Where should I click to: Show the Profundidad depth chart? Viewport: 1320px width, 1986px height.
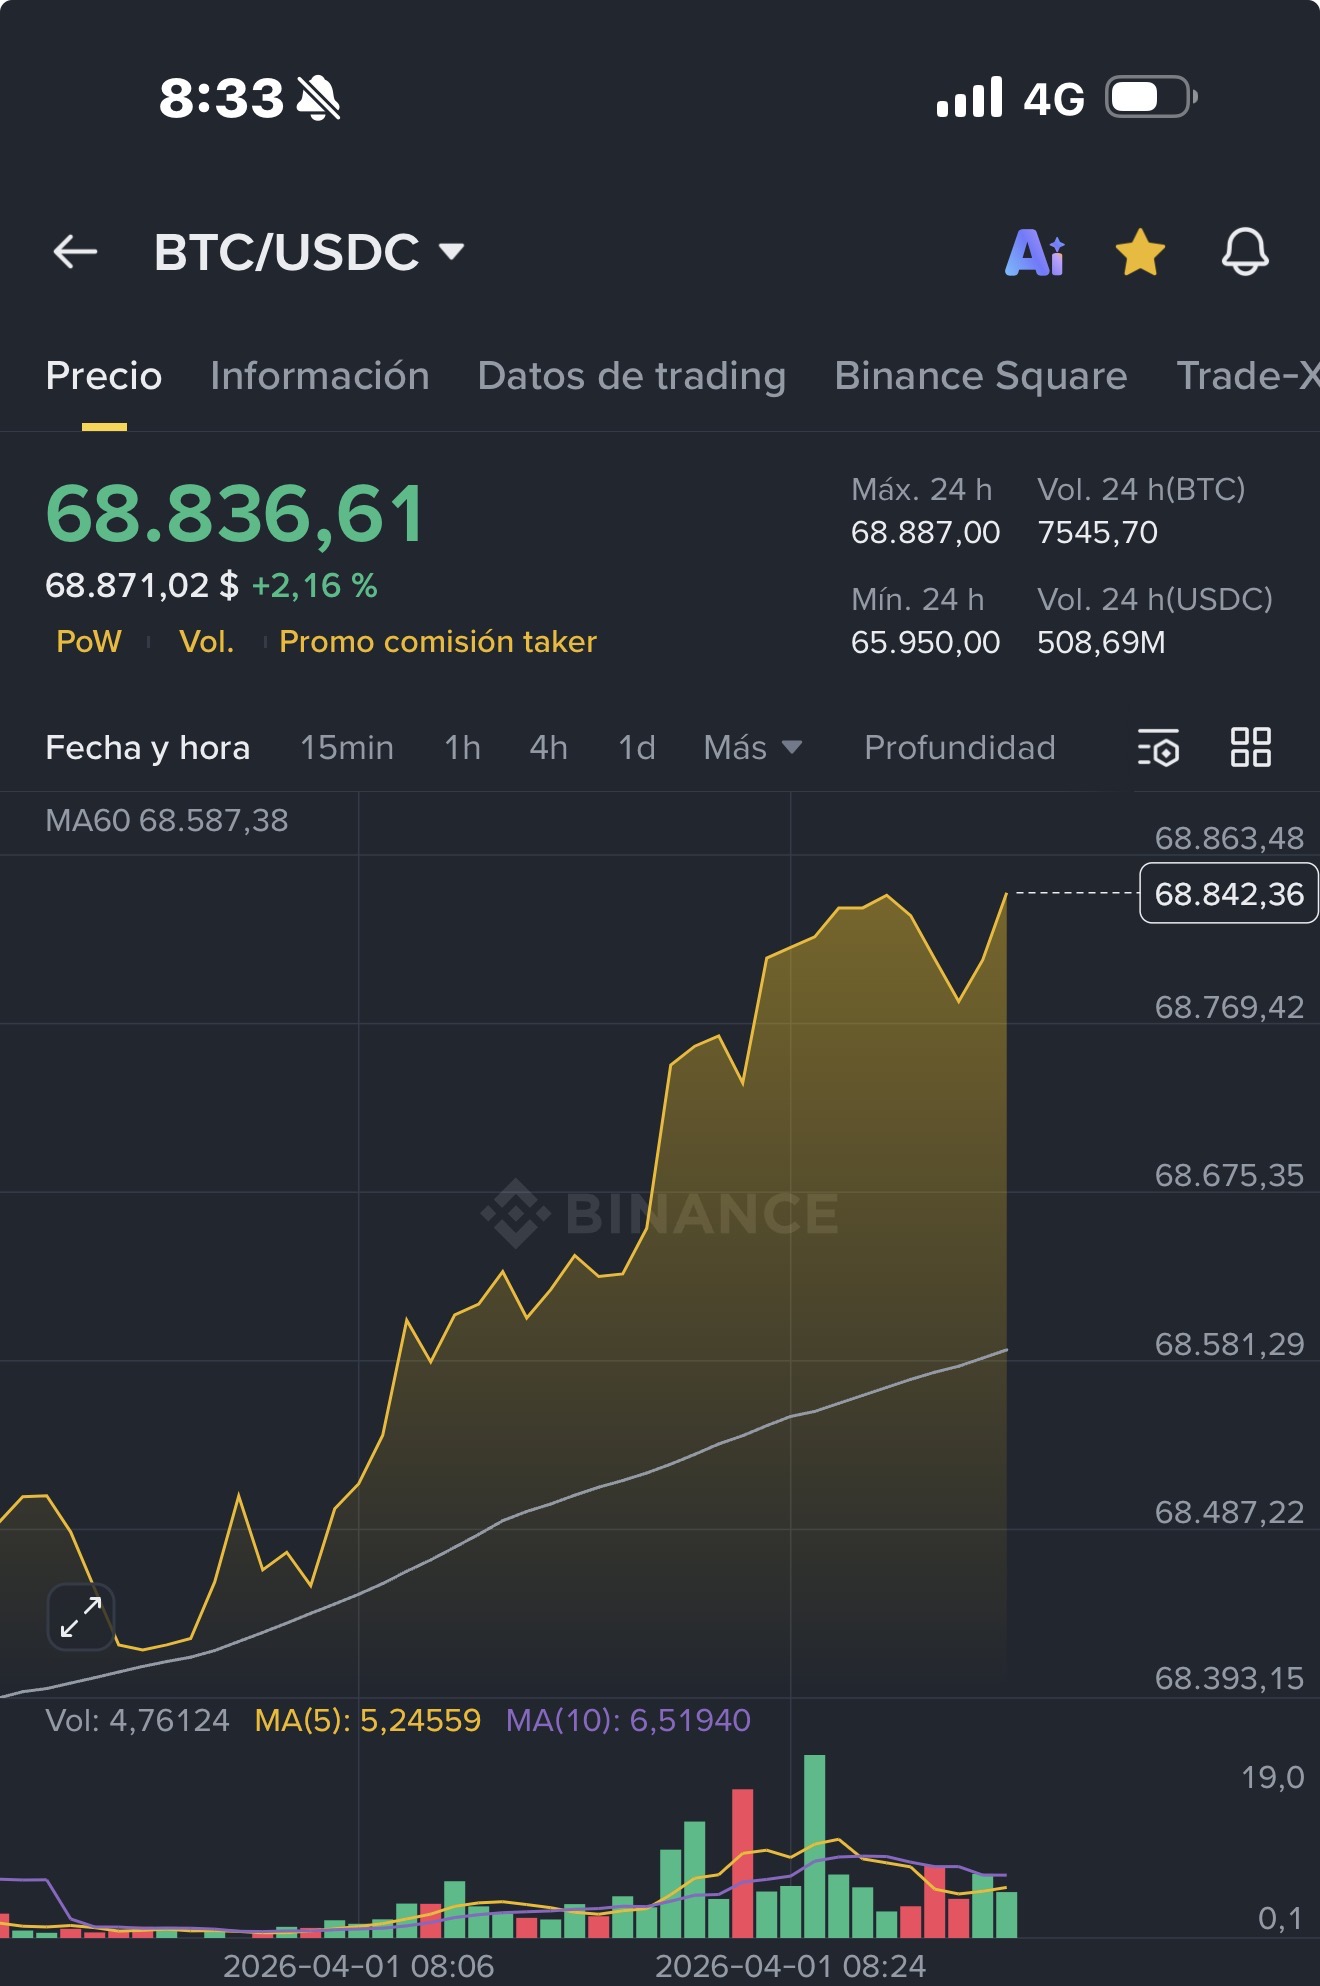(x=960, y=747)
